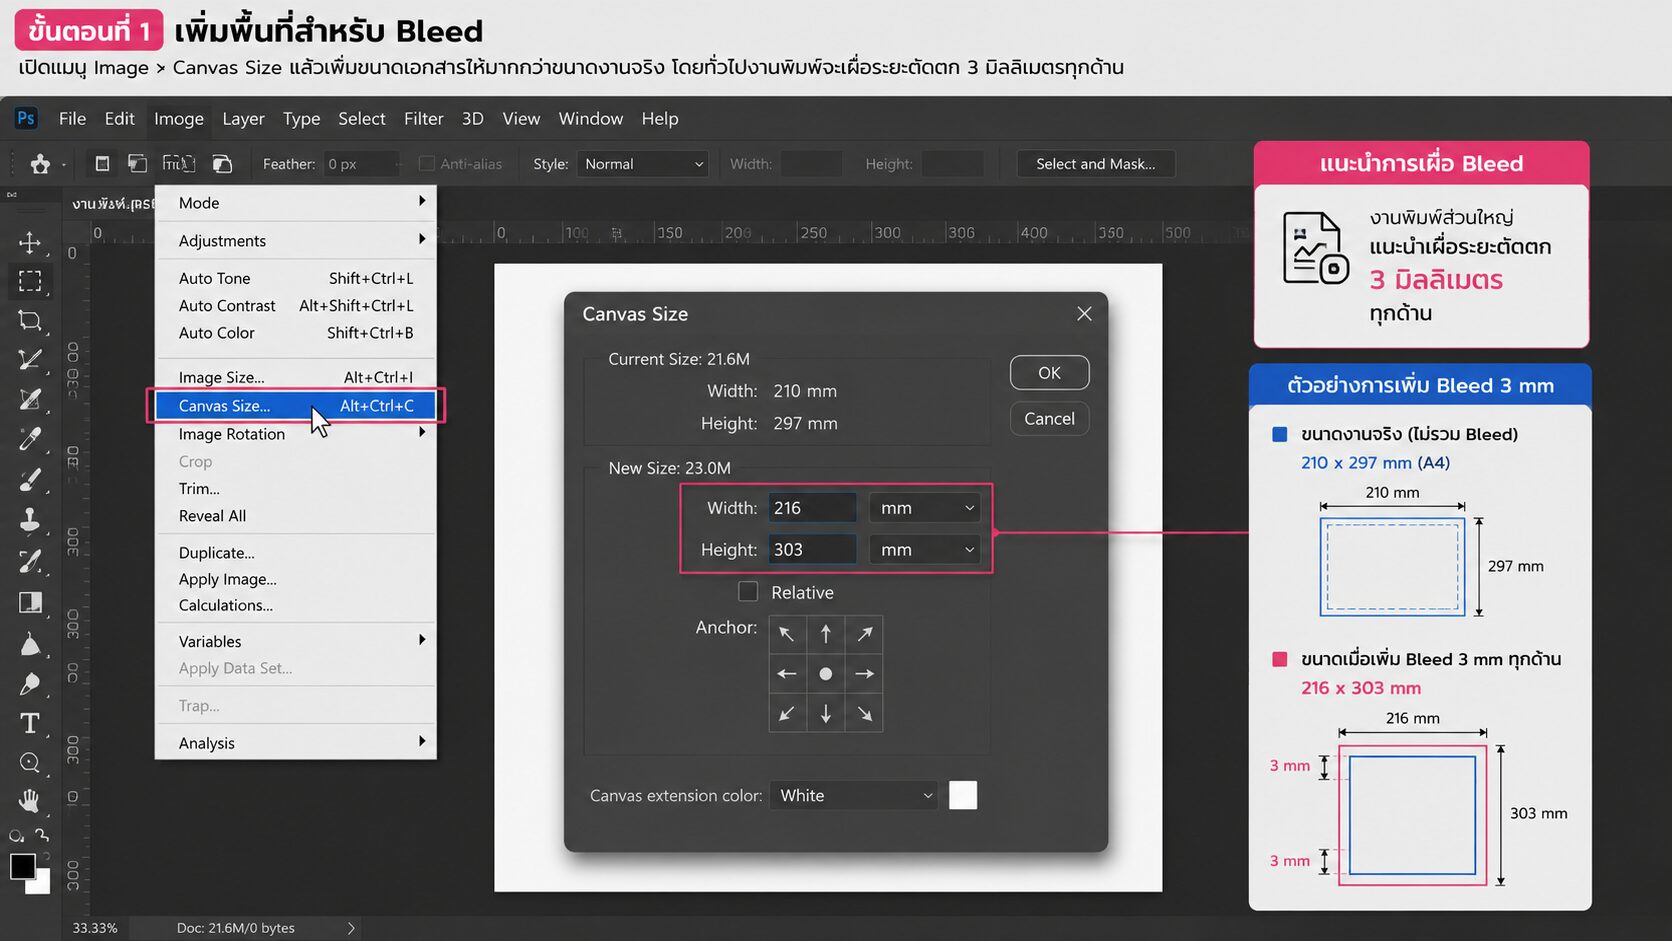Set anchor to top-left arrow
Image resolution: width=1672 pixels, height=941 pixels.
point(787,634)
